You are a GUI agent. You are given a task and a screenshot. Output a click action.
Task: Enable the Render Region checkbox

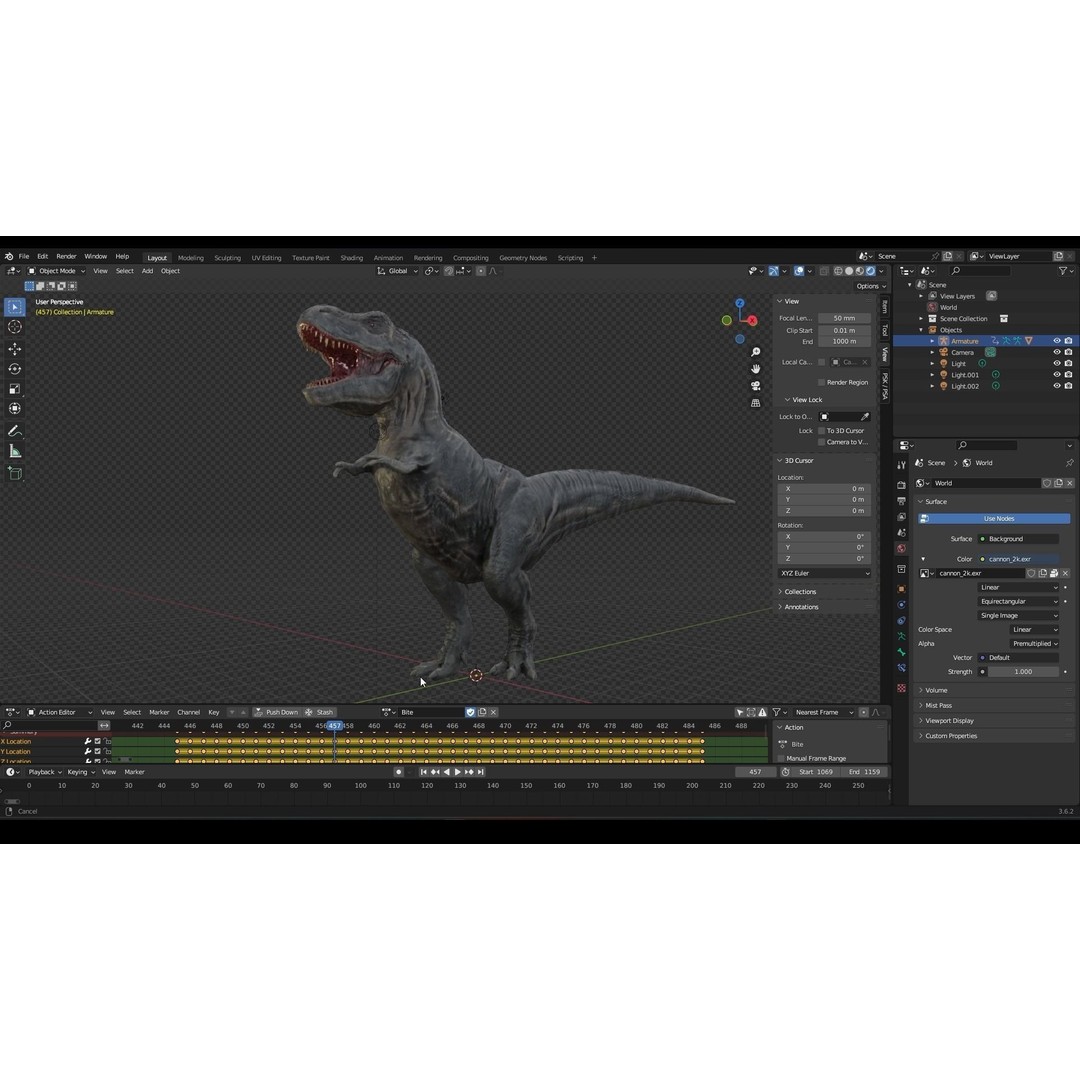pyautogui.click(x=821, y=382)
